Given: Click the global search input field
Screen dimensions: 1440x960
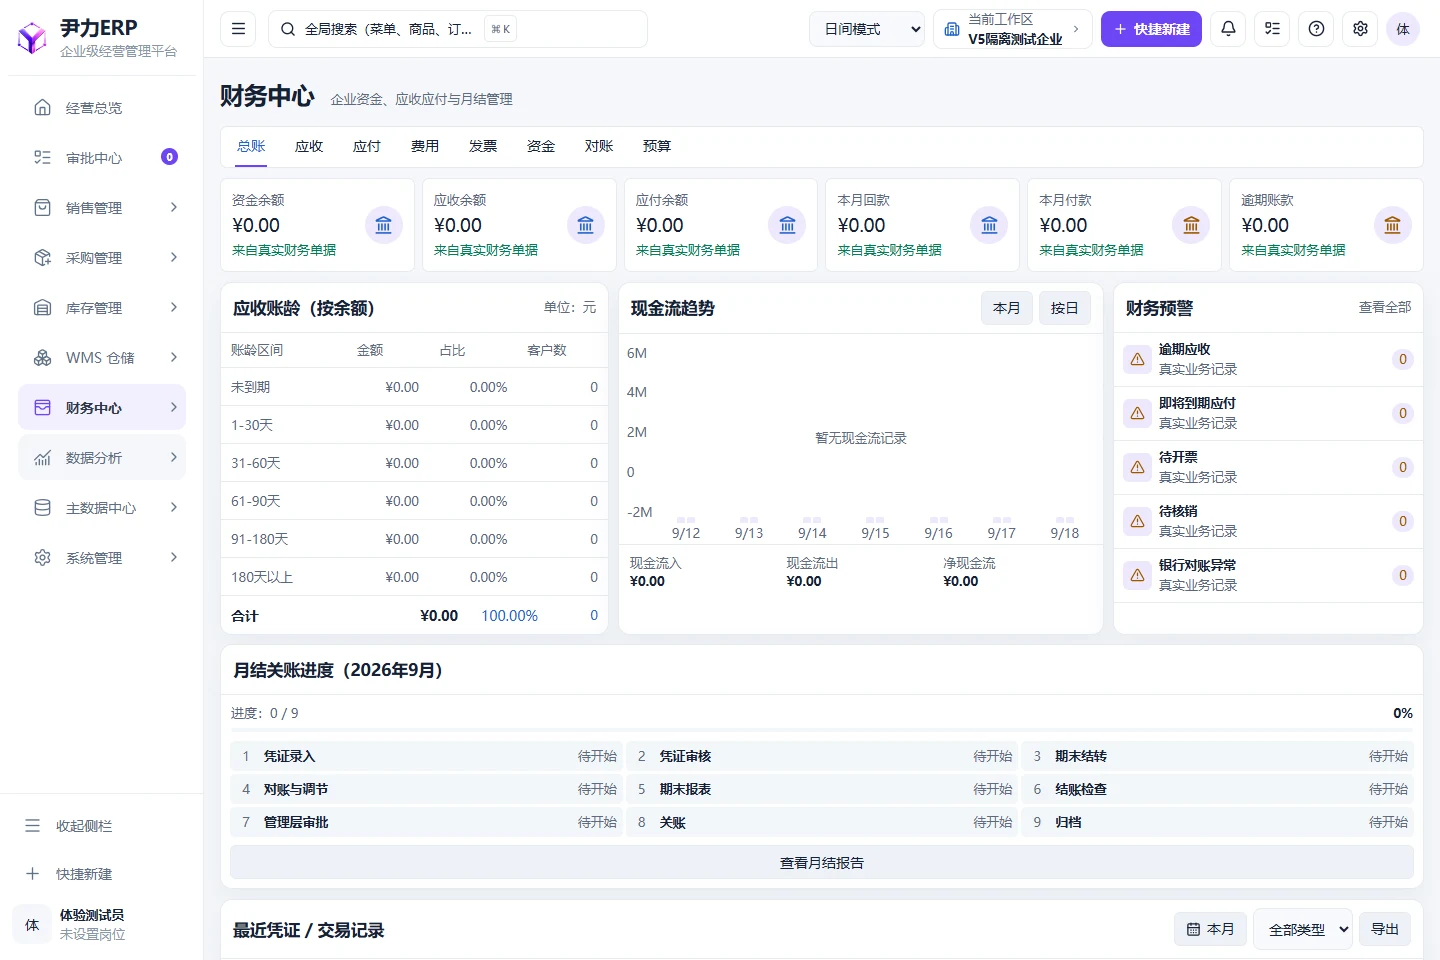Looking at the screenshot, I should [x=458, y=29].
